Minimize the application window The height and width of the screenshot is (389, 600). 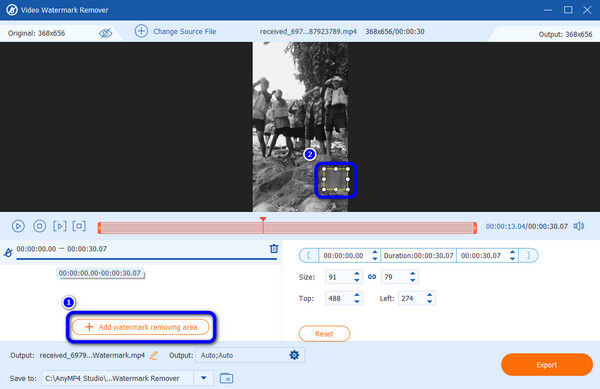pos(548,10)
